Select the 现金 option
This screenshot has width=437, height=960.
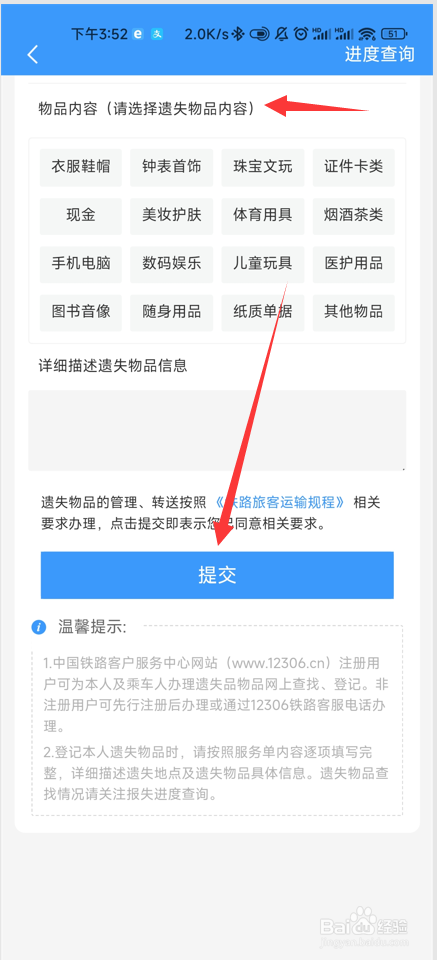(81, 216)
